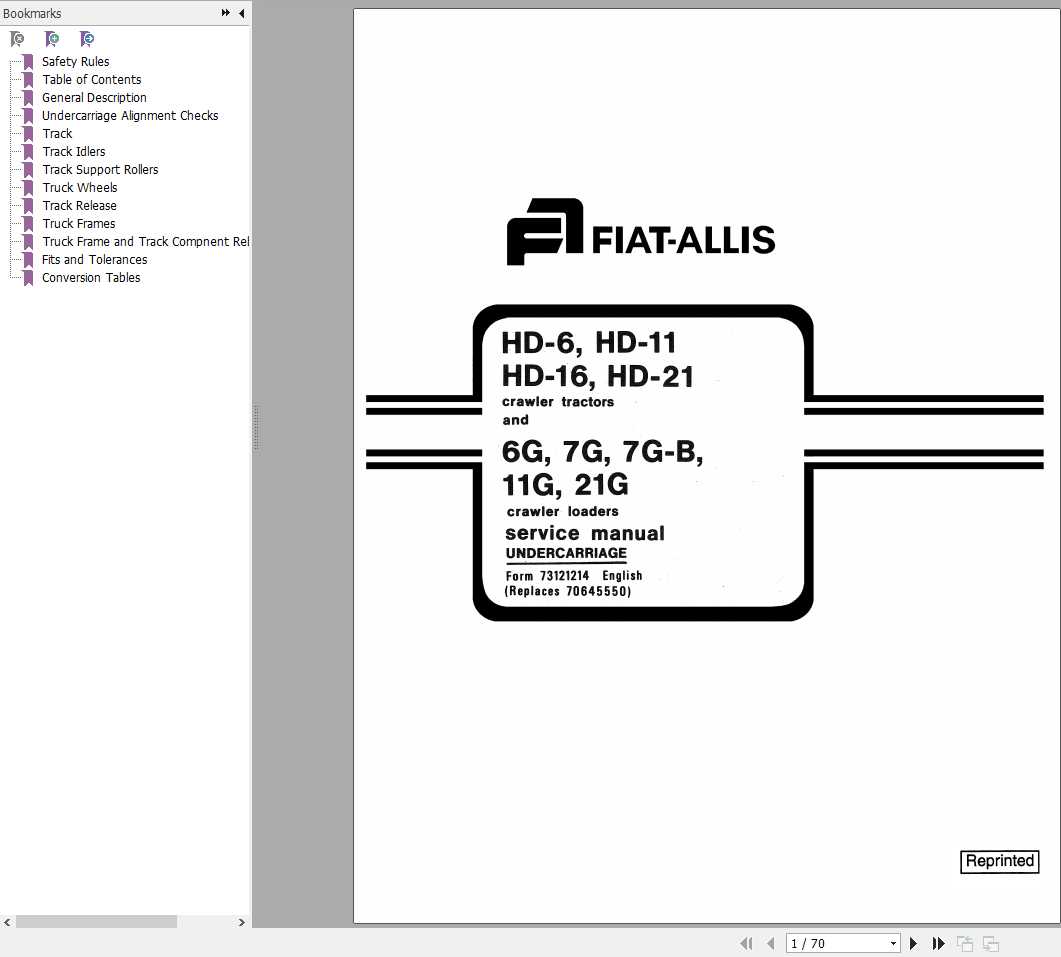Open the Table of Contents bookmark

pos(92,80)
